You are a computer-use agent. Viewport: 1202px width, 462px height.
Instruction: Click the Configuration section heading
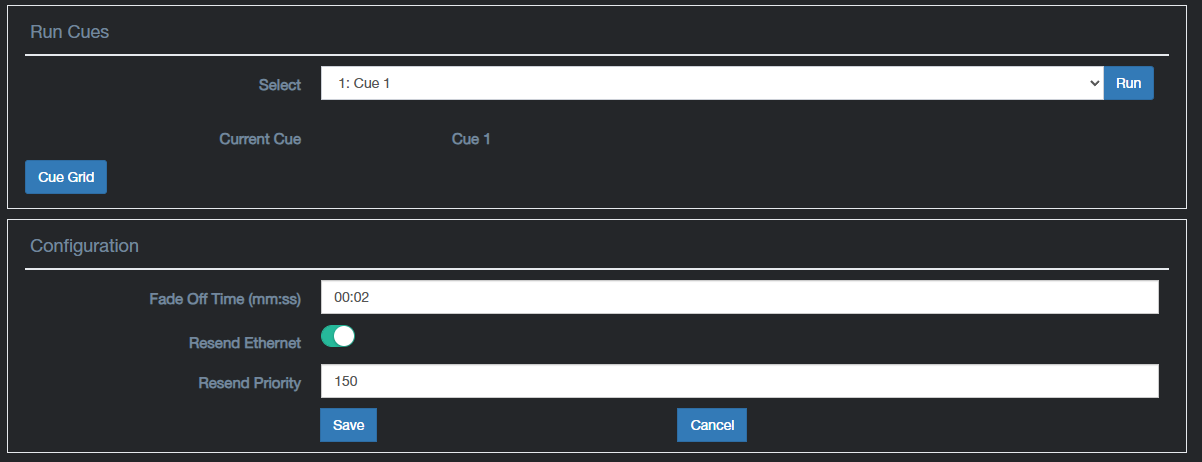(x=84, y=245)
